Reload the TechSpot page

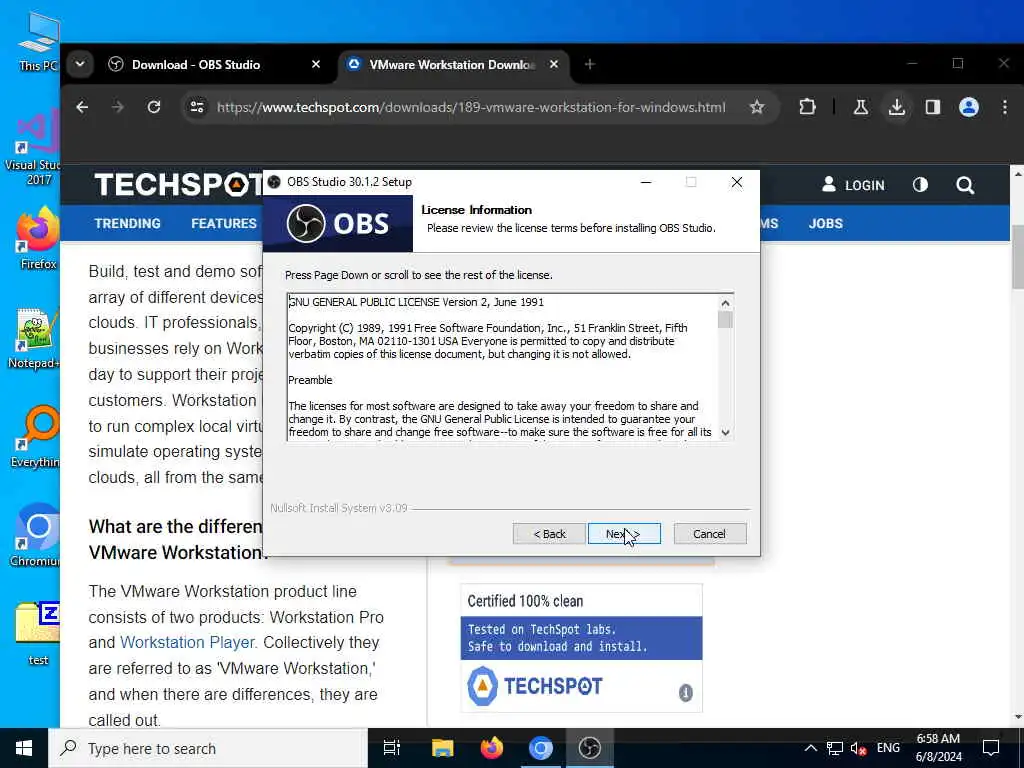(x=153, y=107)
